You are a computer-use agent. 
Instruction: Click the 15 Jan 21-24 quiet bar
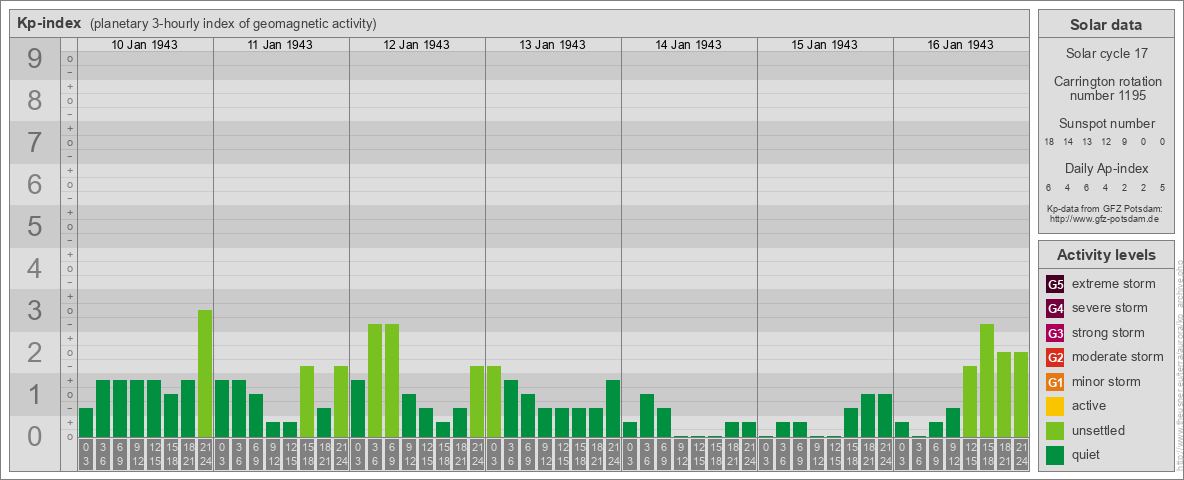(x=884, y=415)
